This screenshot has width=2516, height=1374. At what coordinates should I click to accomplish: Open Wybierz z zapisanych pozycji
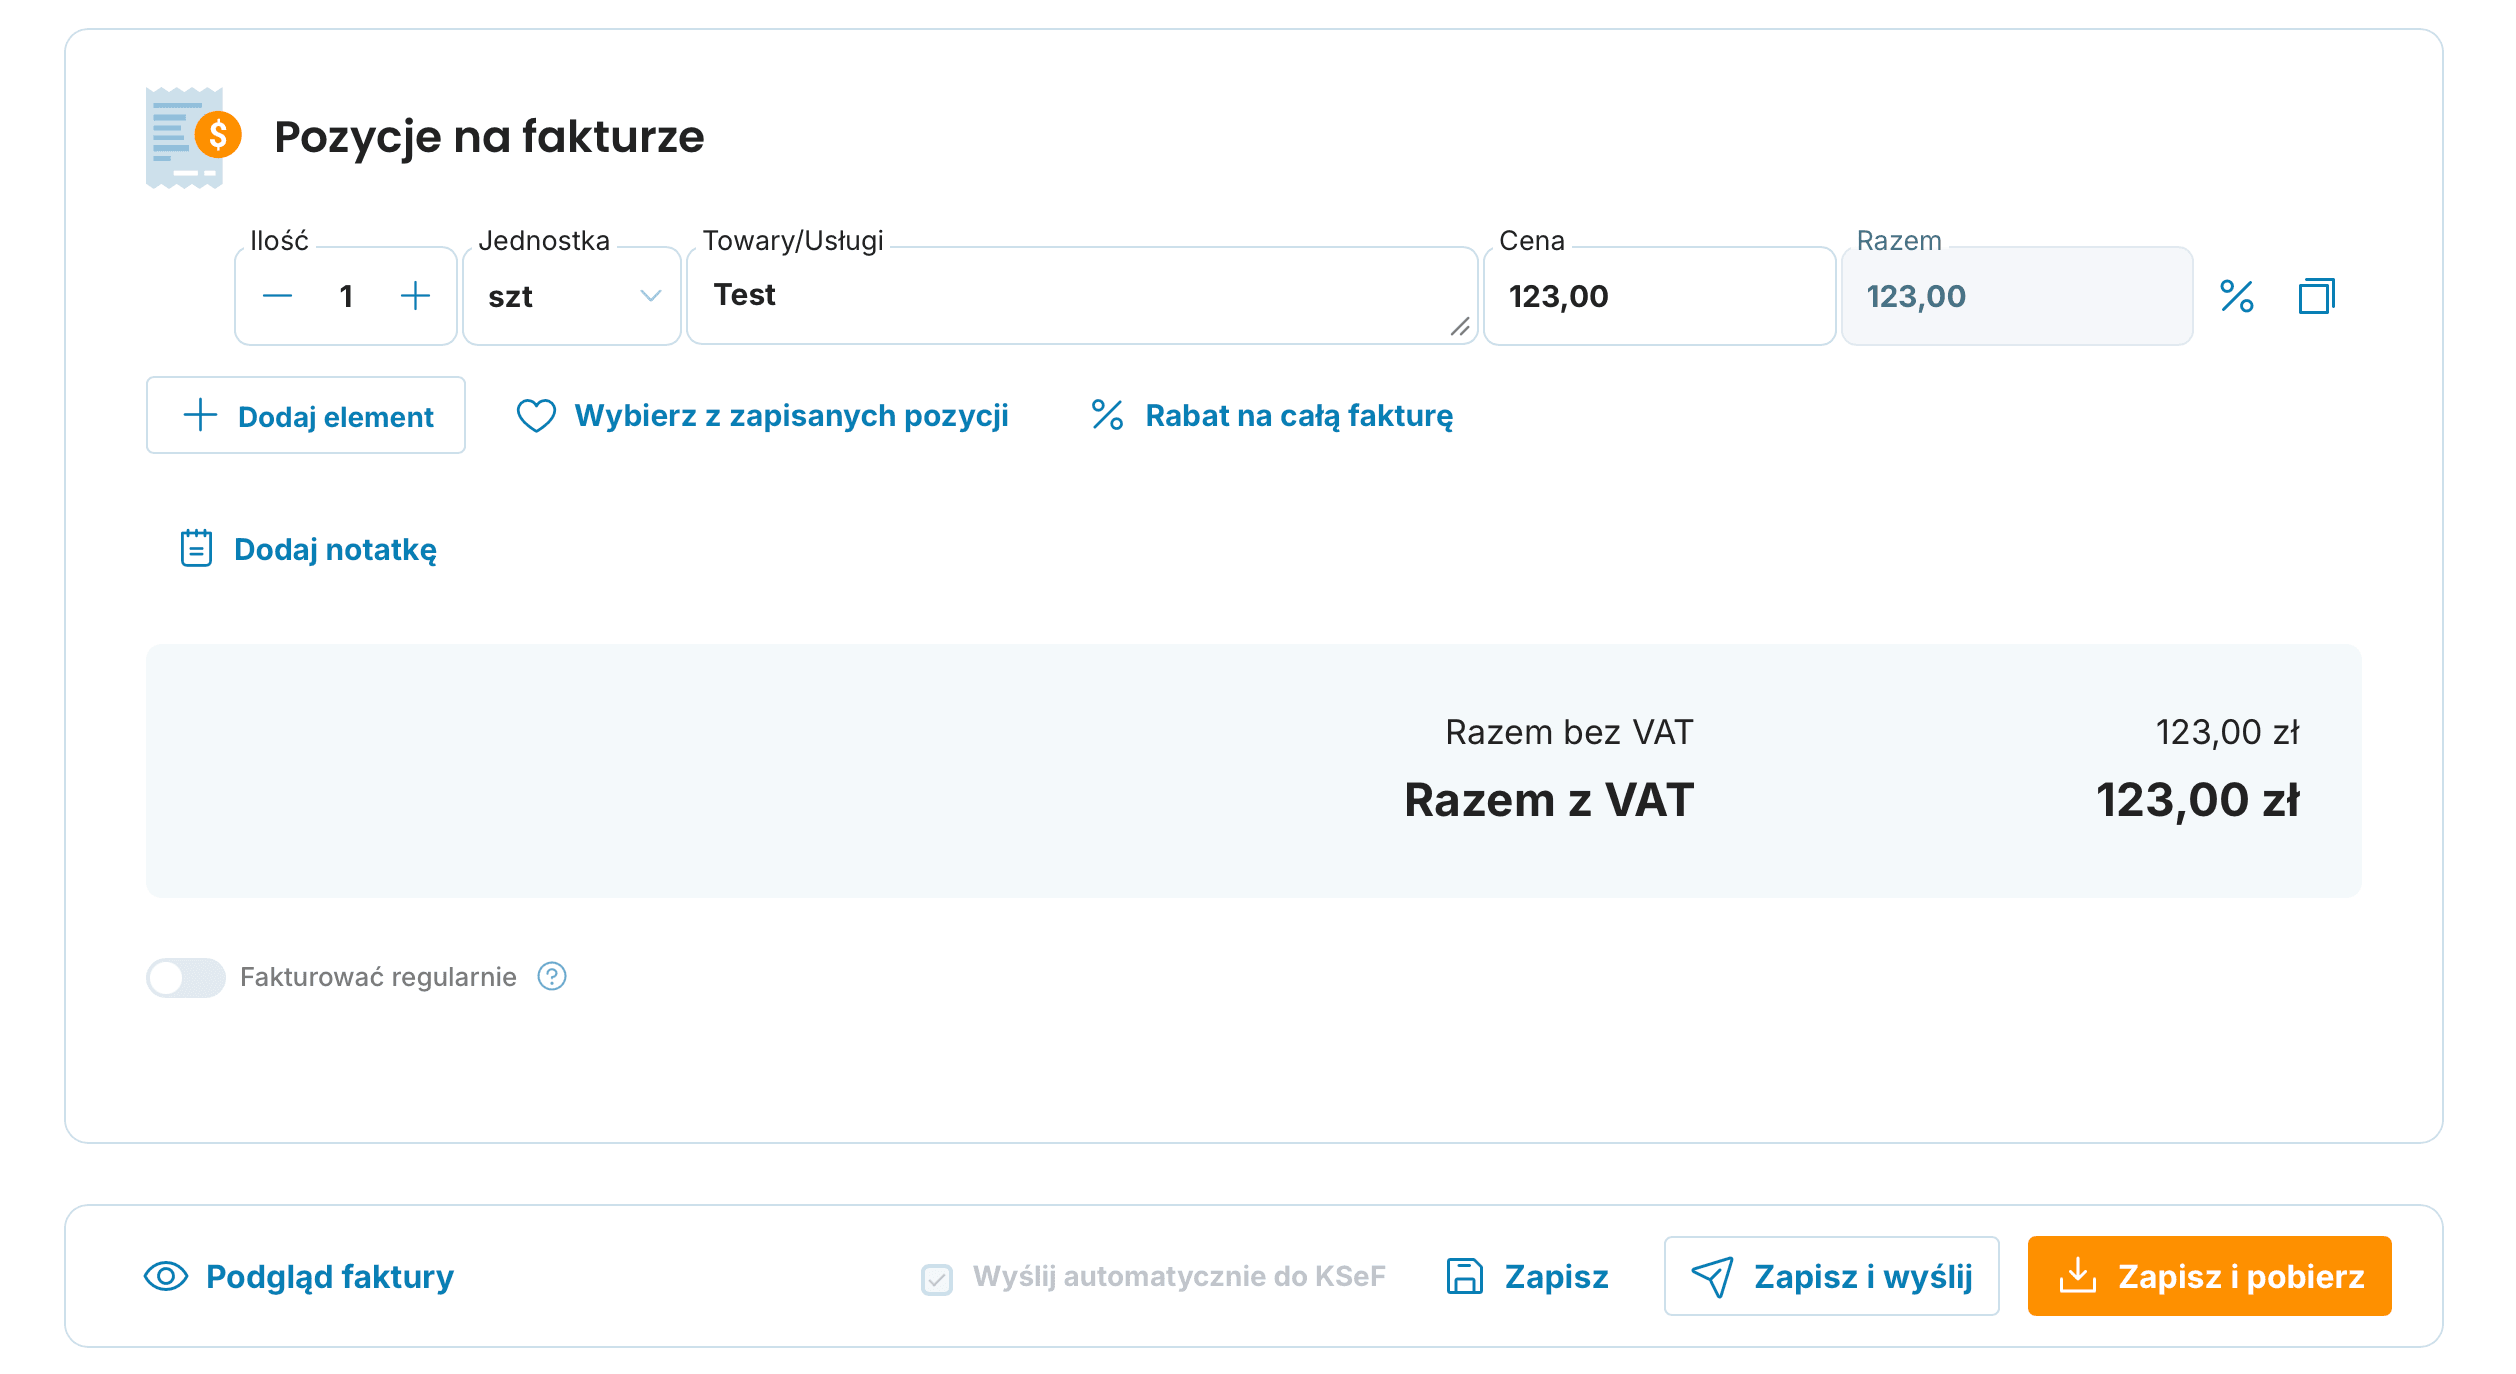(762, 415)
